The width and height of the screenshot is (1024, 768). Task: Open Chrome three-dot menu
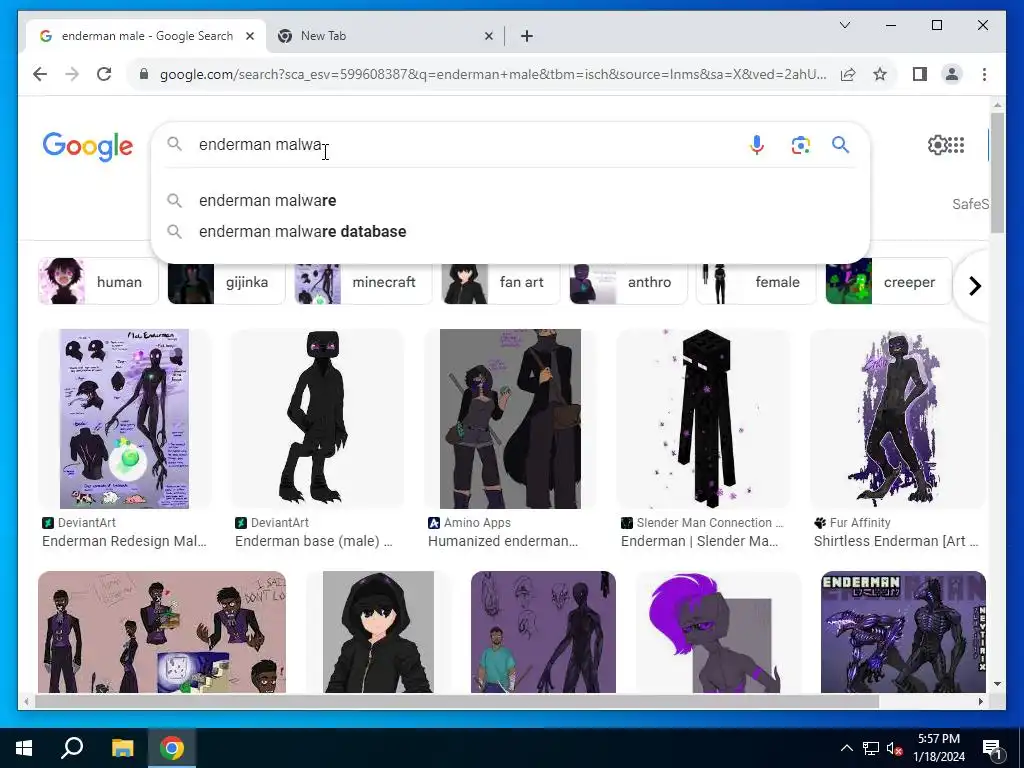[984, 74]
